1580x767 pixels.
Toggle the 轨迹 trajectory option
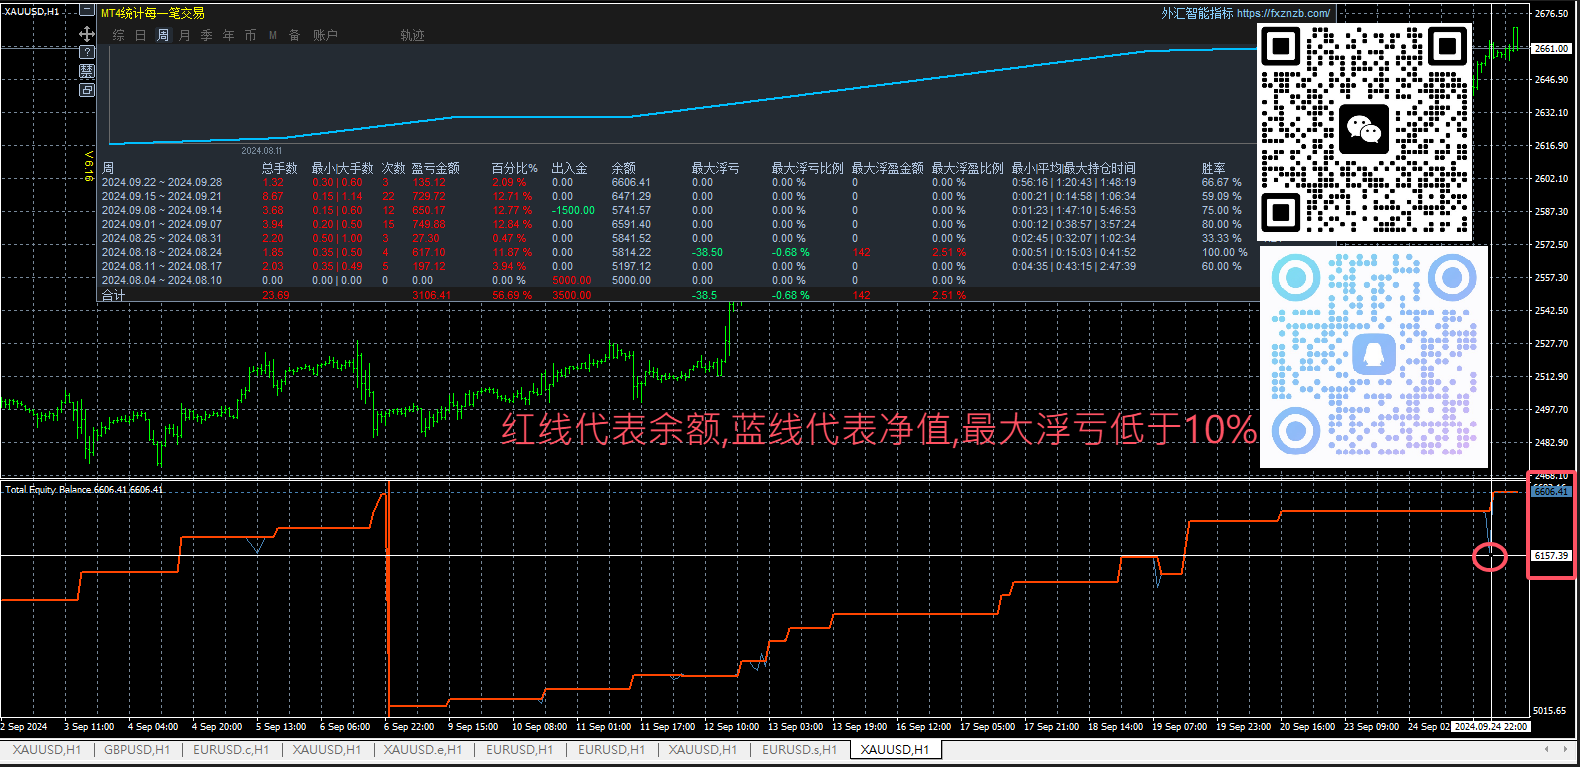click(412, 35)
